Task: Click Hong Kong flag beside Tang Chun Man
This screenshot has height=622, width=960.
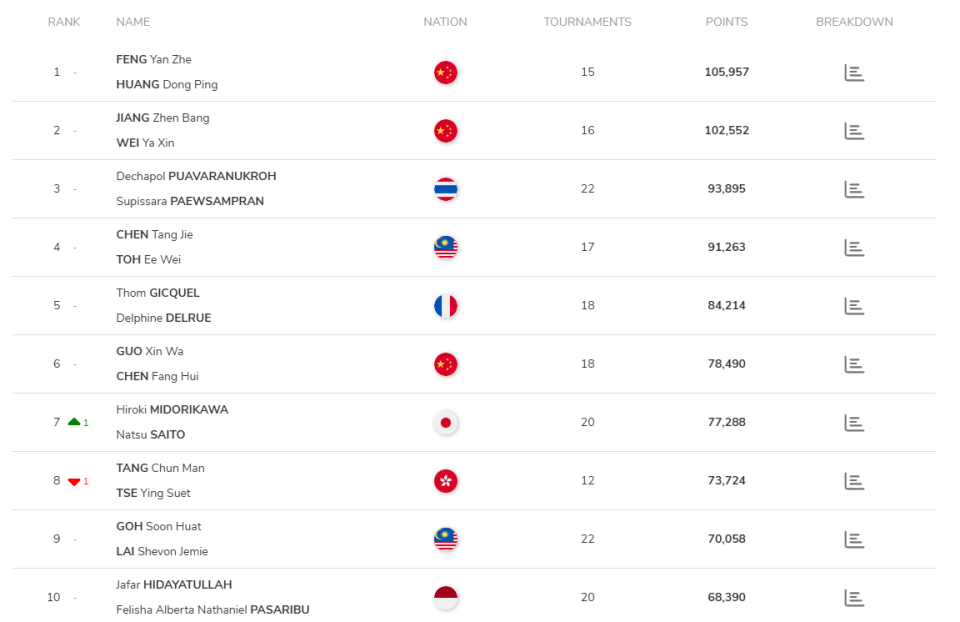Action: (x=445, y=481)
